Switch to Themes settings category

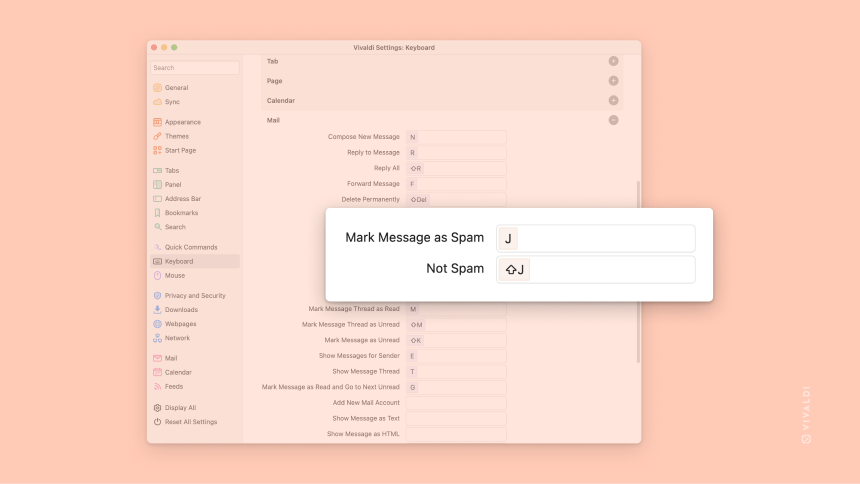pyautogui.click(x=177, y=136)
